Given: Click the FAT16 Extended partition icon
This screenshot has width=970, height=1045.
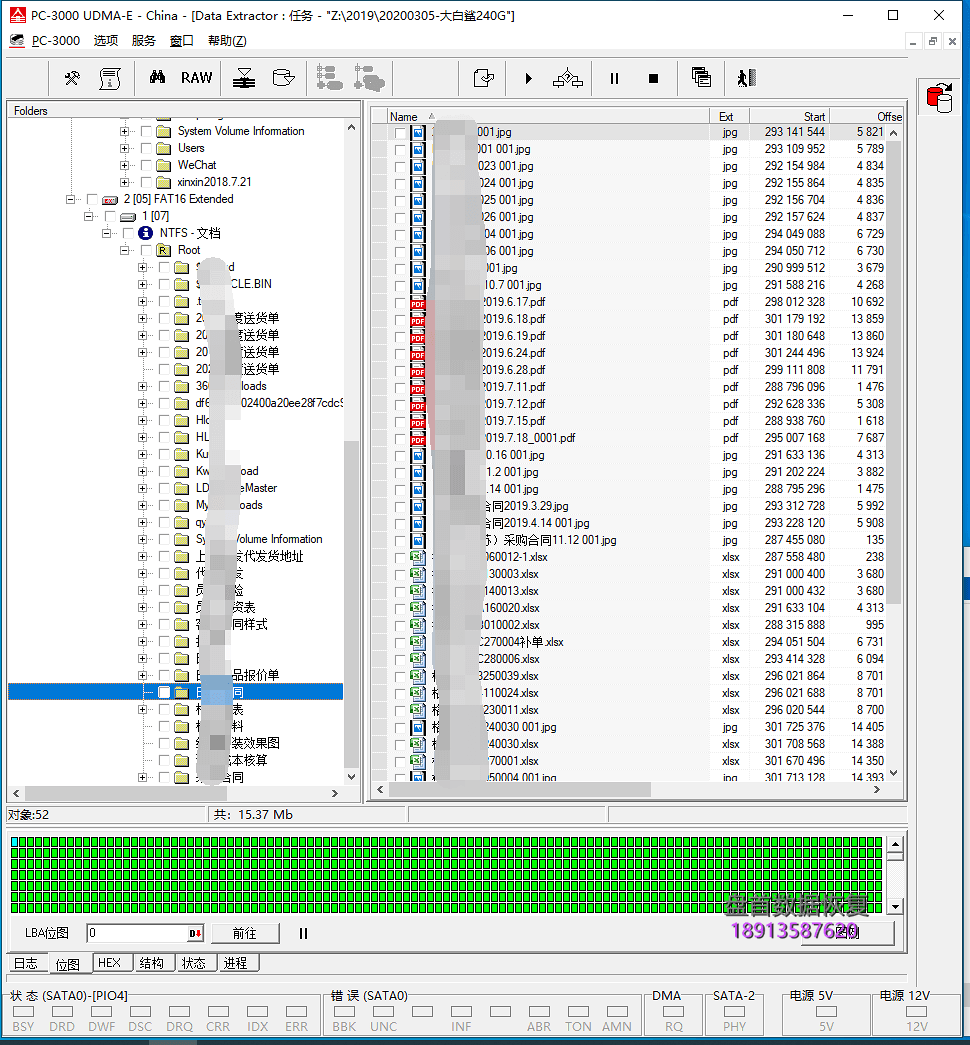Looking at the screenshot, I should tap(110, 200).
